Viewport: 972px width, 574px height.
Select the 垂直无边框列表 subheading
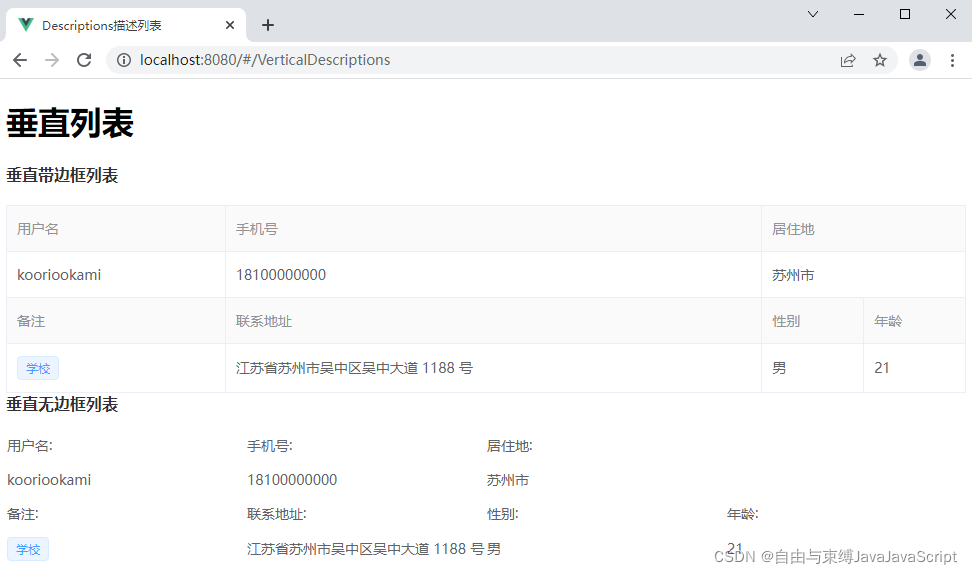(62, 405)
